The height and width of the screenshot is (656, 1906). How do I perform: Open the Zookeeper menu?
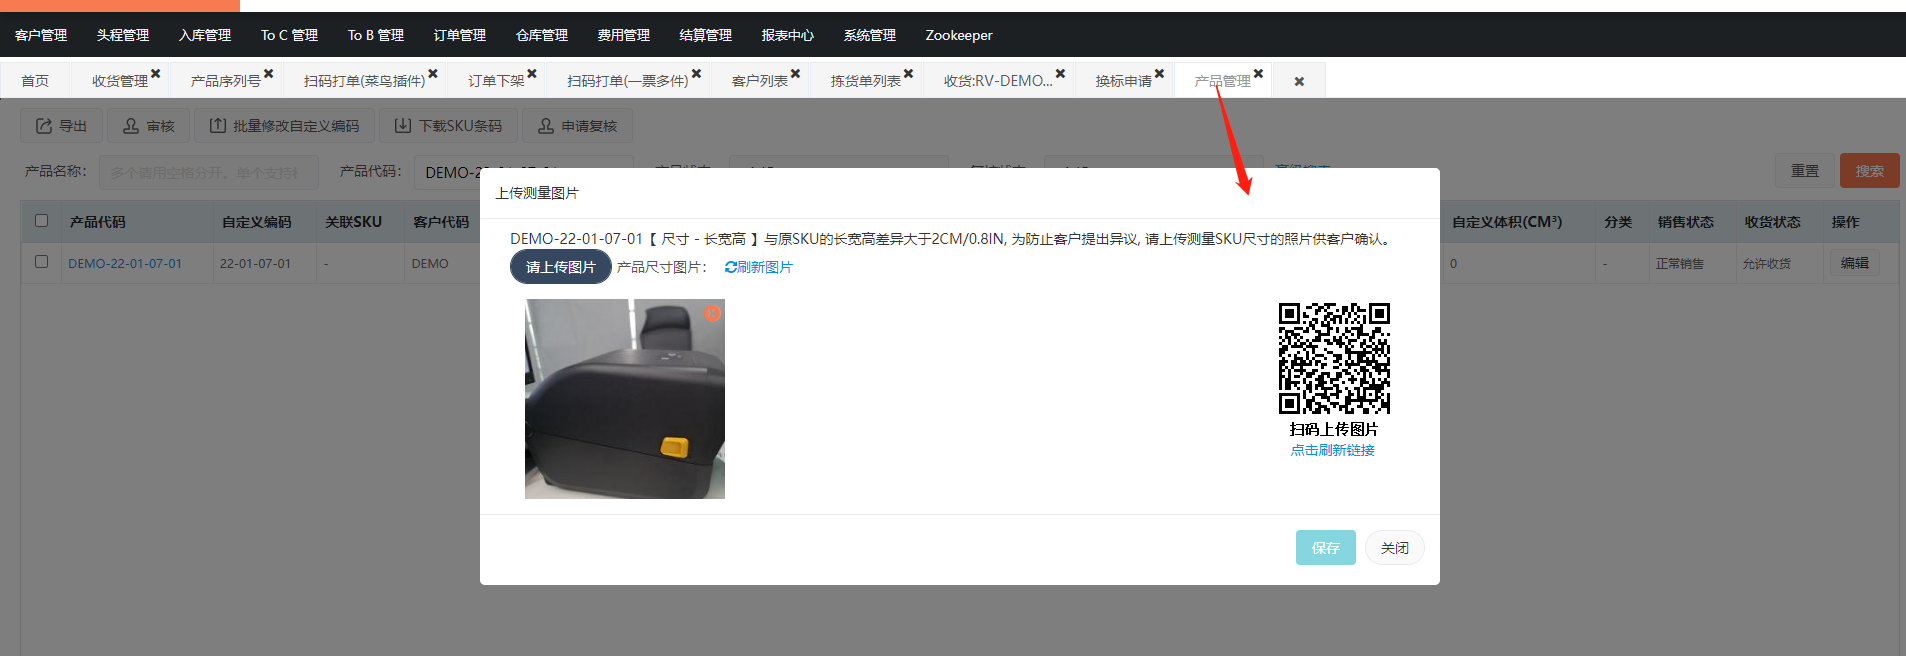[959, 35]
